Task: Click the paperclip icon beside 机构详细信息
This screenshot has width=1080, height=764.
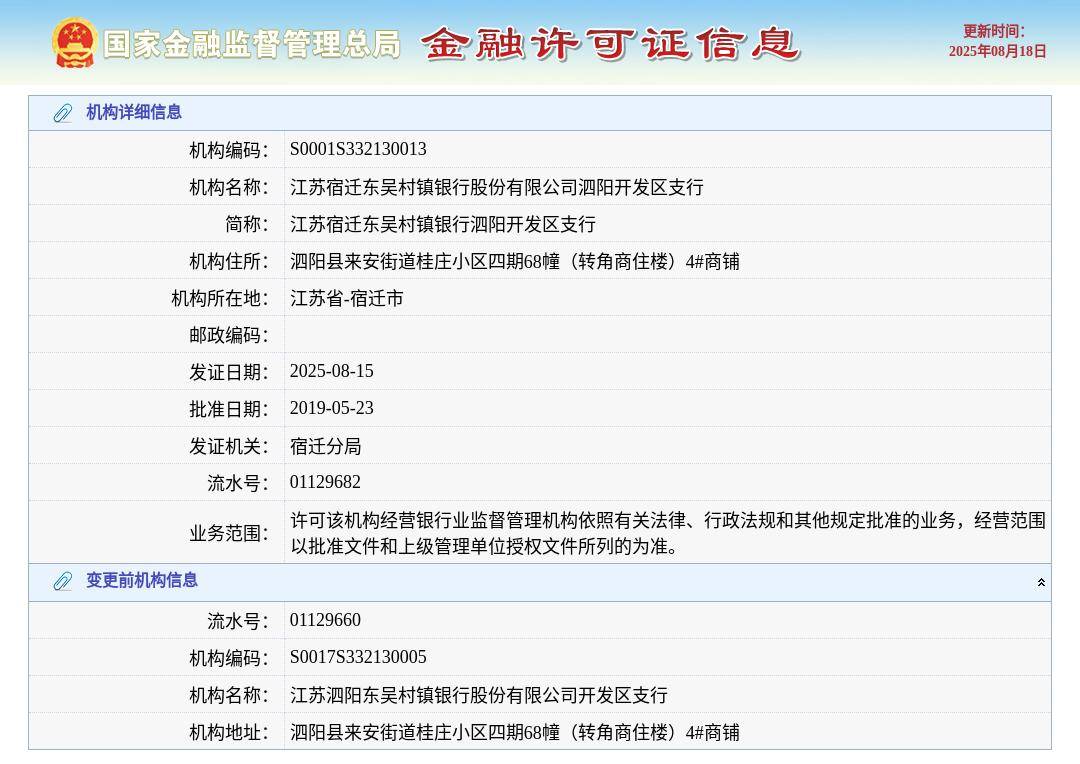Action: point(63,113)
